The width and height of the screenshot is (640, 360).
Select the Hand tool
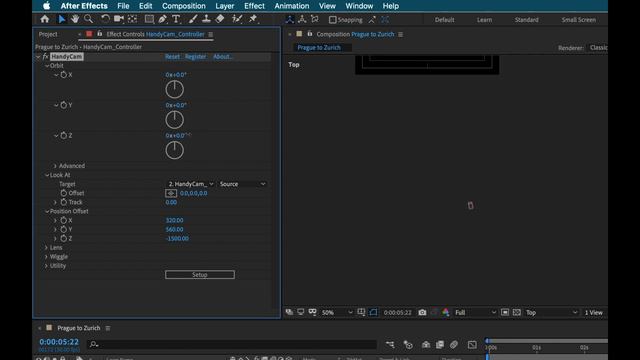pos(75,19)
